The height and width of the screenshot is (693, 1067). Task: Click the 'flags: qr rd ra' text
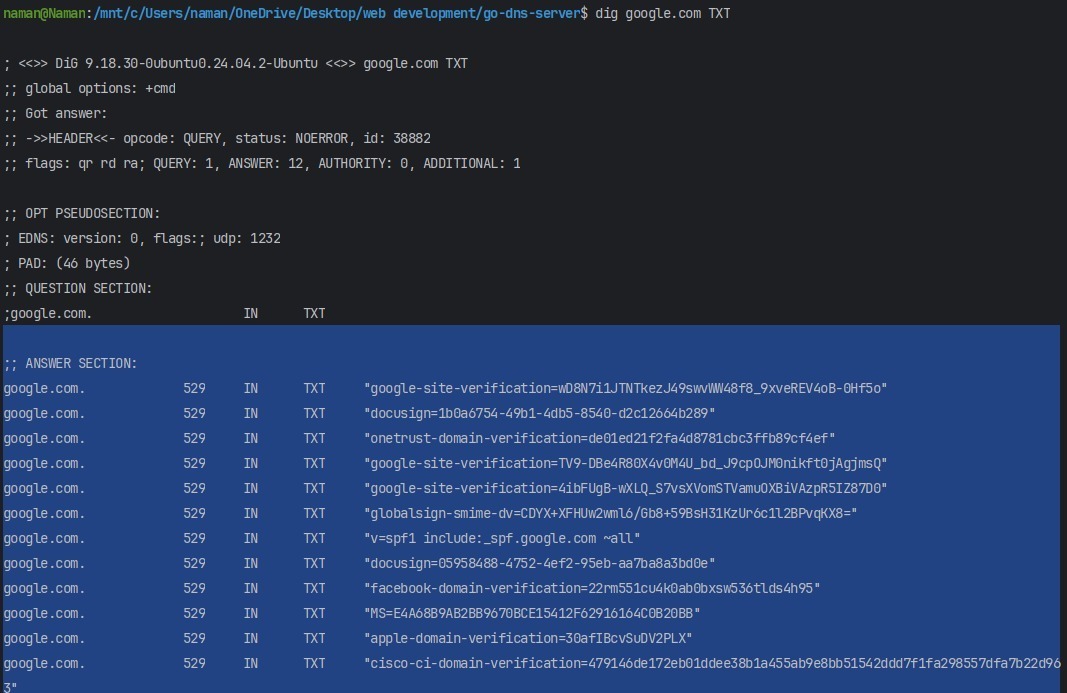click(85, 163)
